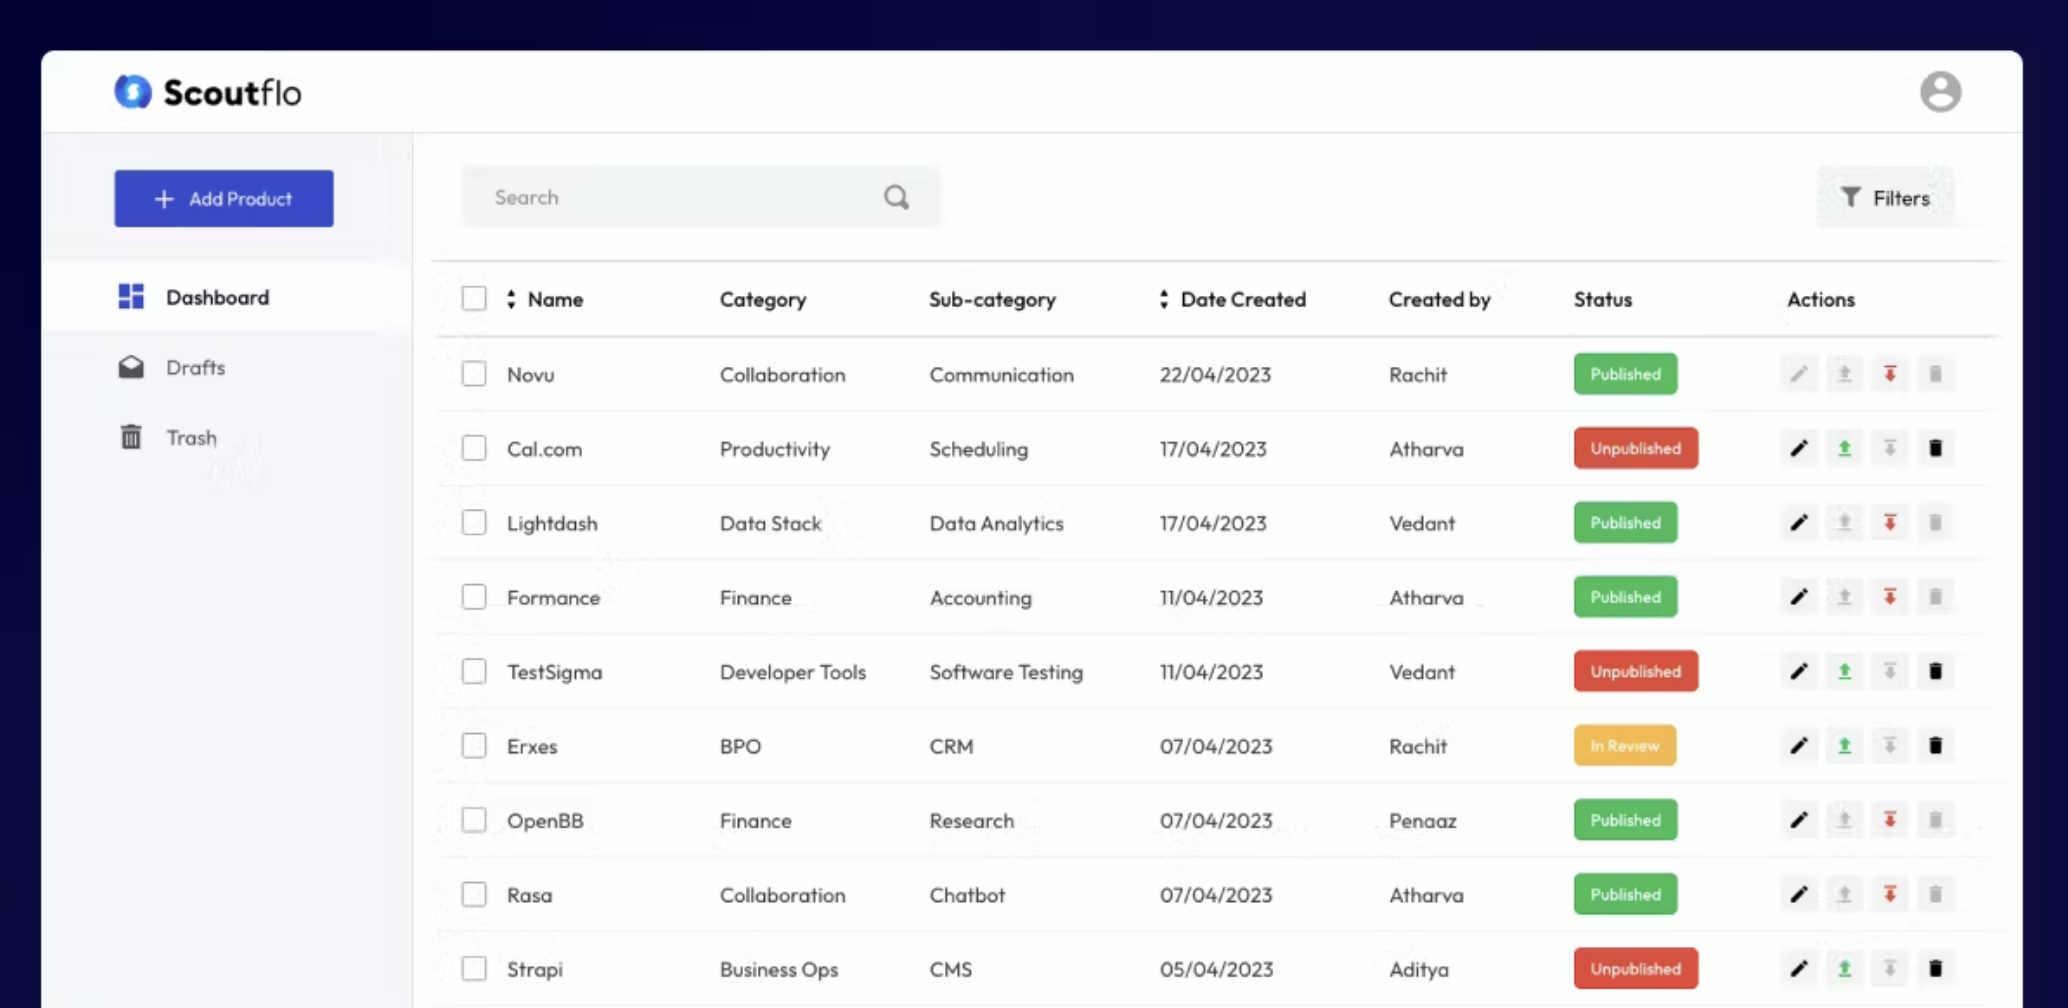Unpublish Formance via red arrow icon
2068x1008 pixels.
(1890, 597)
